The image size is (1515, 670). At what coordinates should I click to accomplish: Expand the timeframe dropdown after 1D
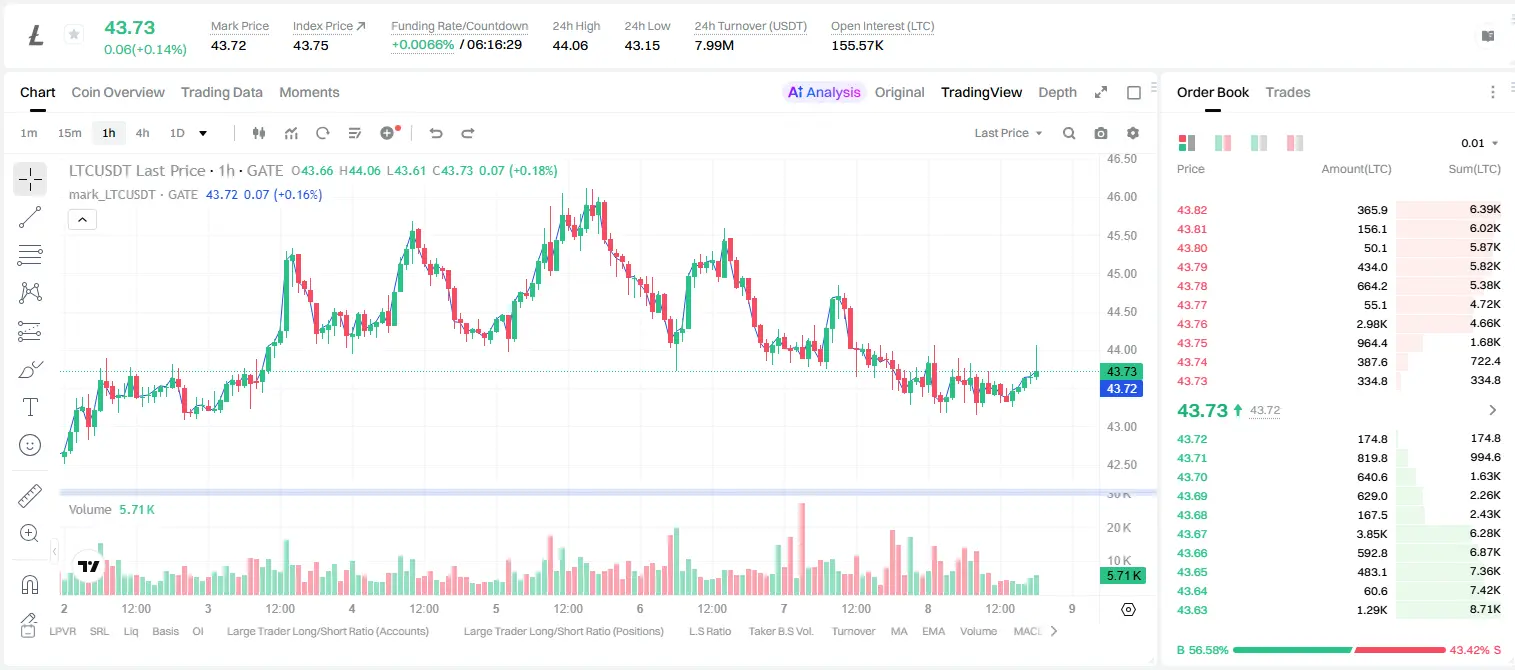click(203, 133)
